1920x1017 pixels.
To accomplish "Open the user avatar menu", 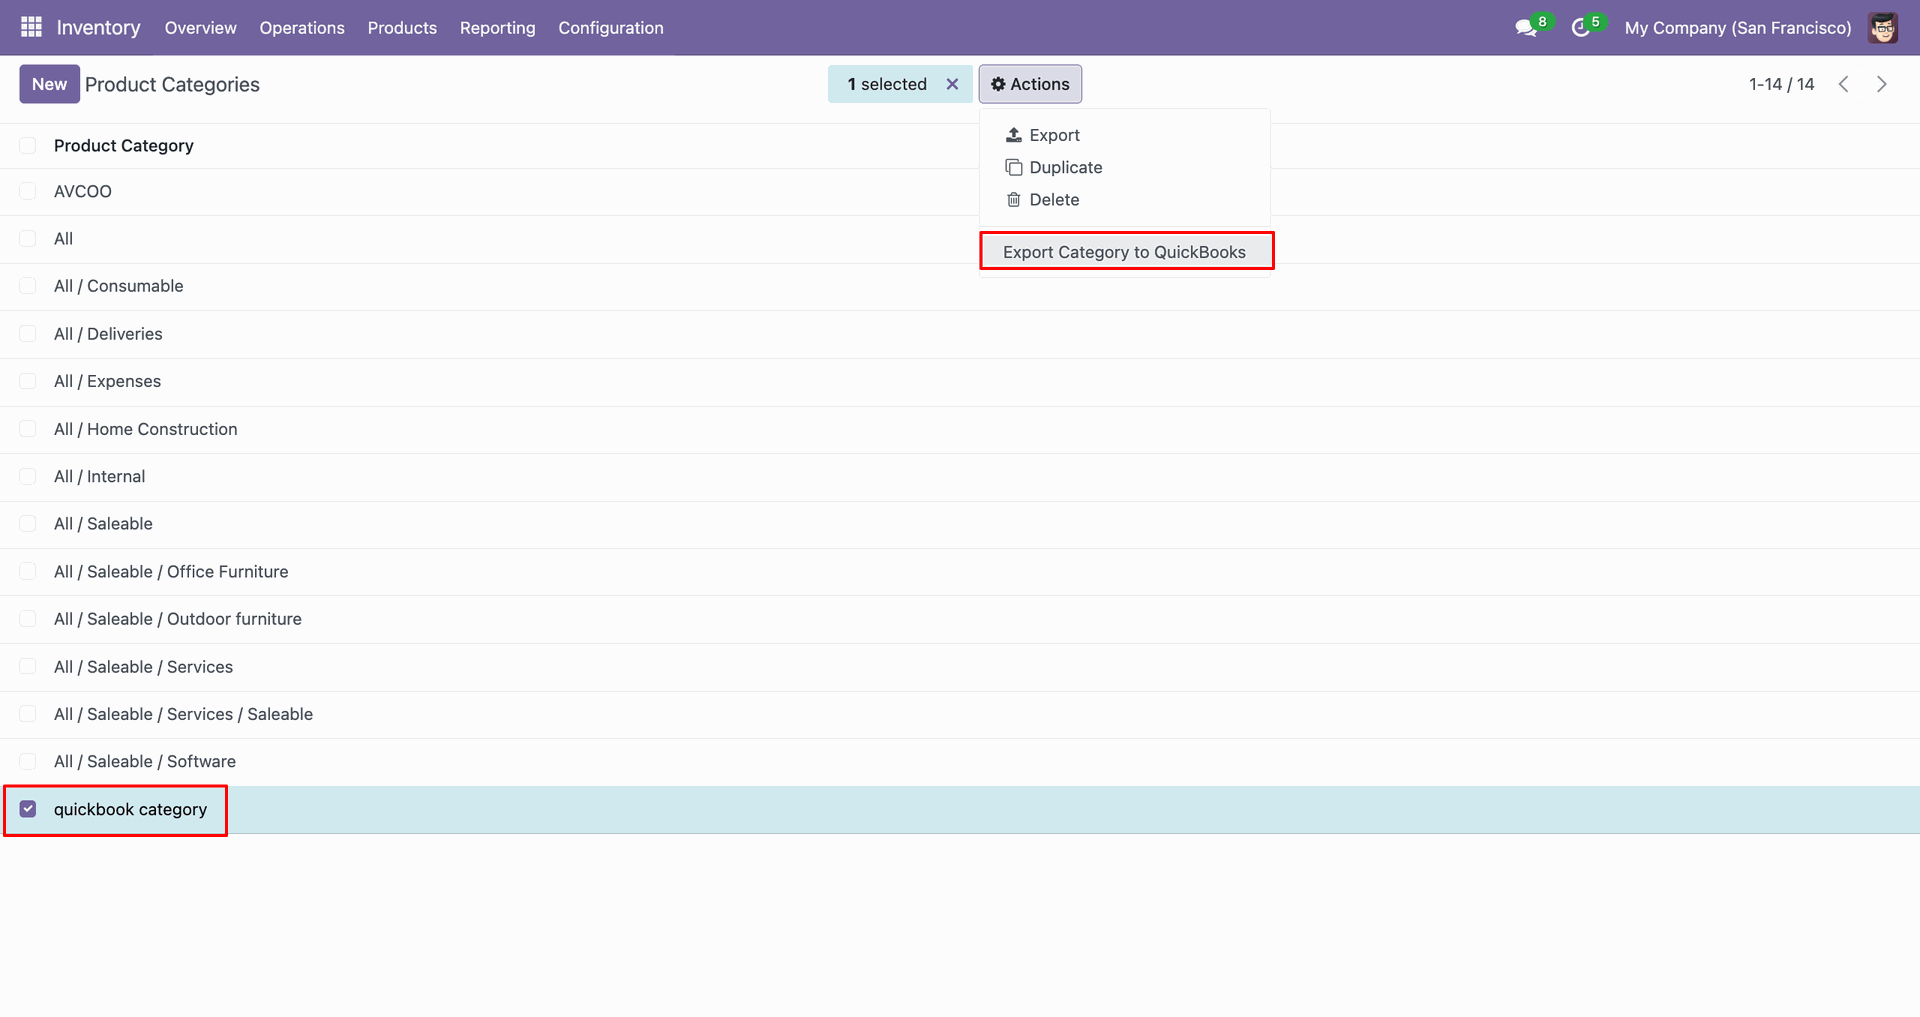I will click(1883, 28).
